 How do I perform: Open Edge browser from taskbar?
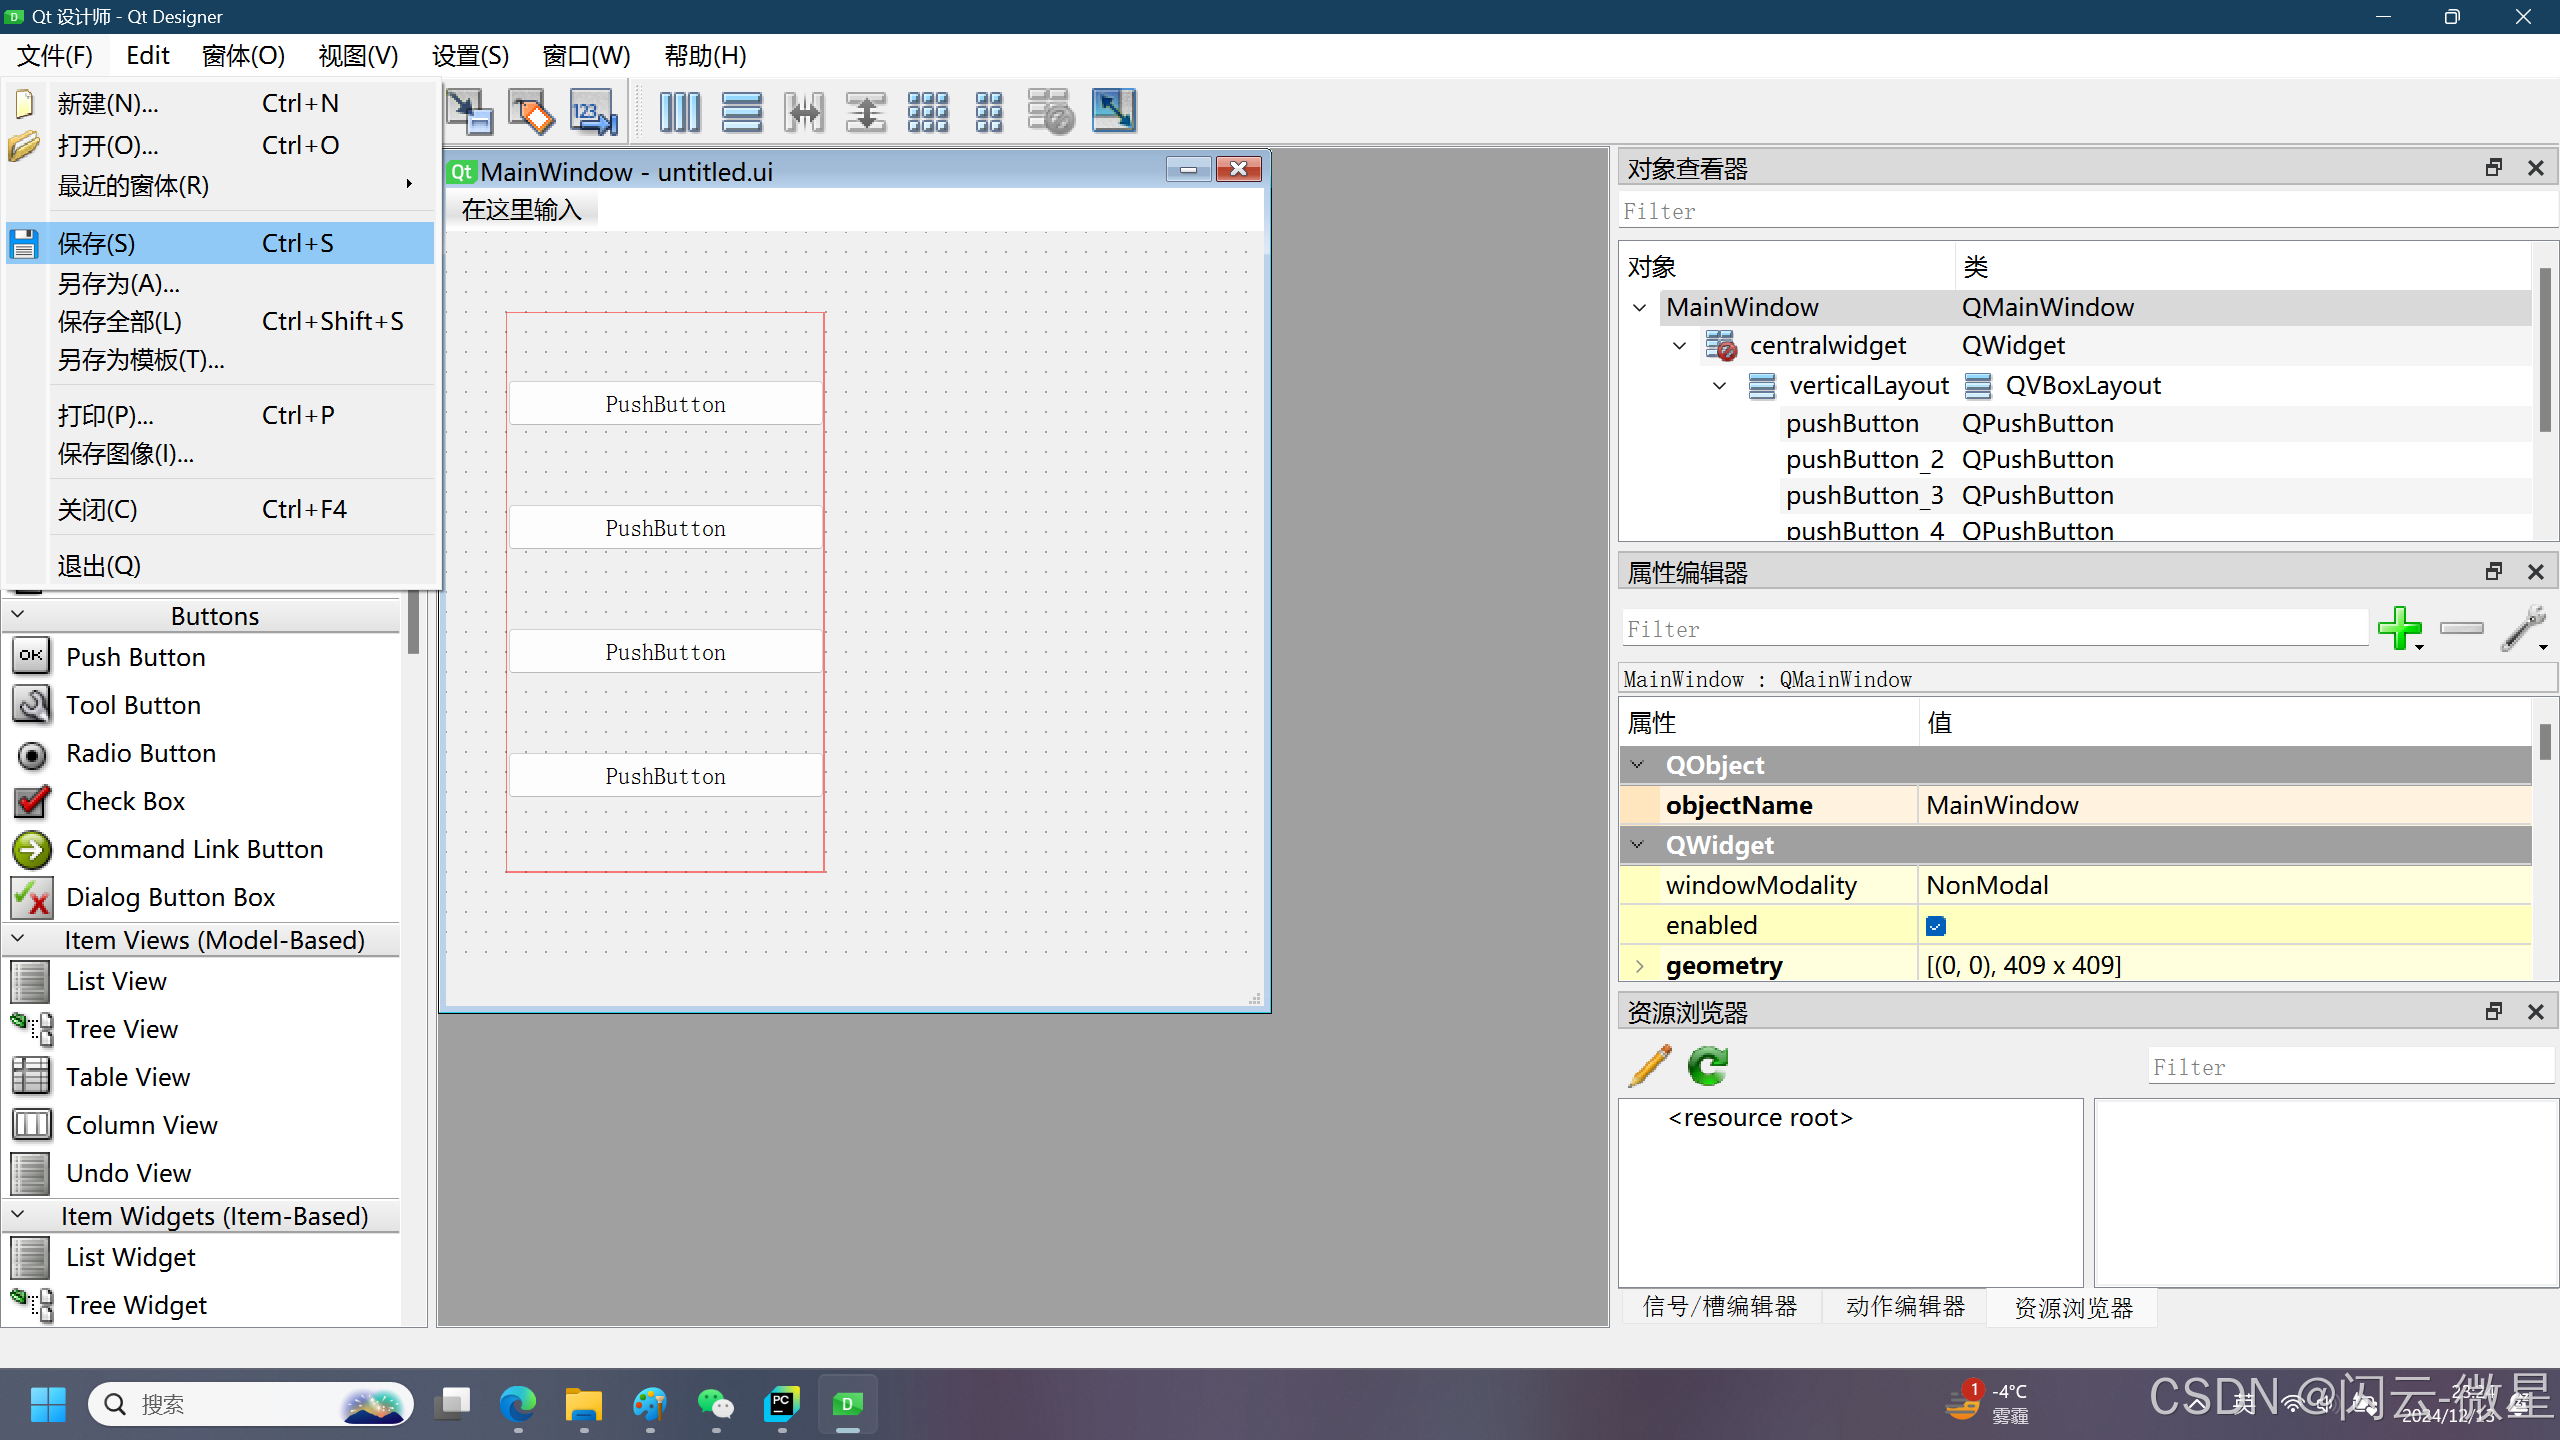tap(517, 1405)
